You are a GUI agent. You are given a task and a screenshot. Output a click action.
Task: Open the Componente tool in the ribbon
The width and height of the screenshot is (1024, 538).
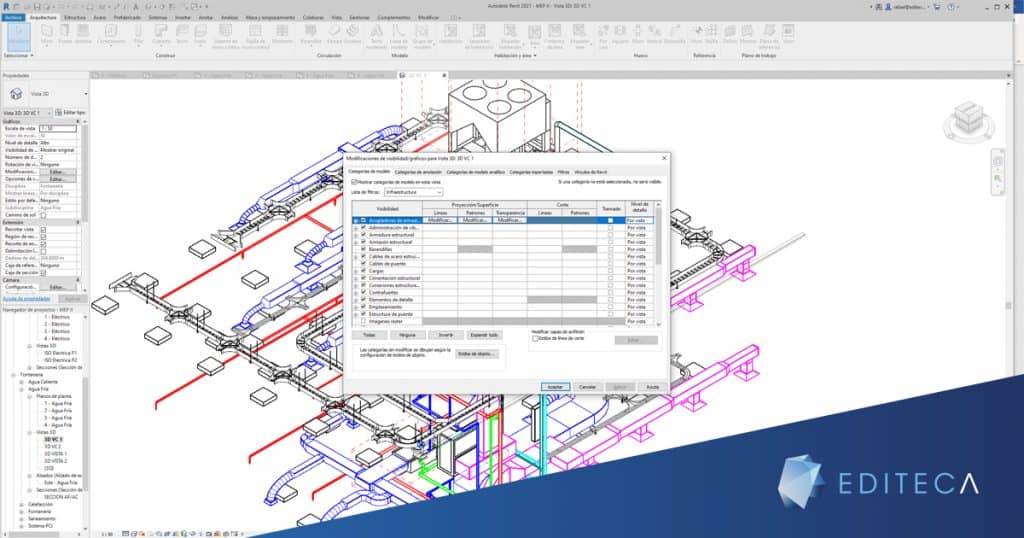(x=111, y=34)
